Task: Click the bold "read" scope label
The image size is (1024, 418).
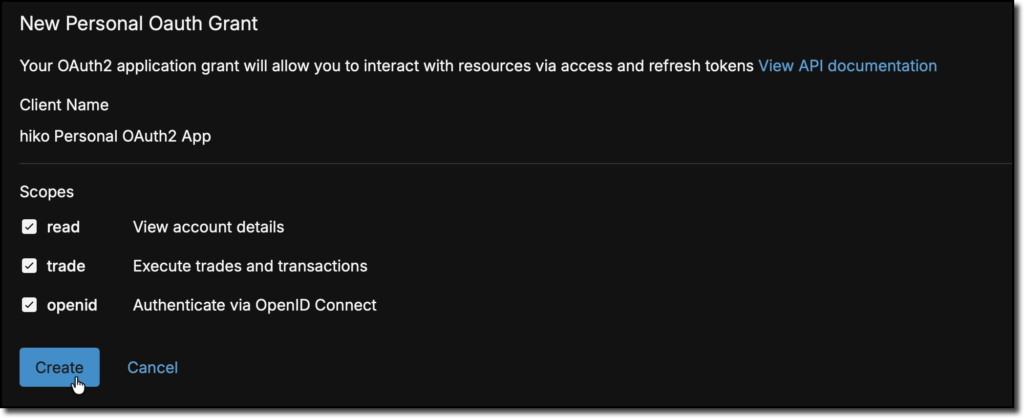Action: pyautogui.click(x=63, y=227)
